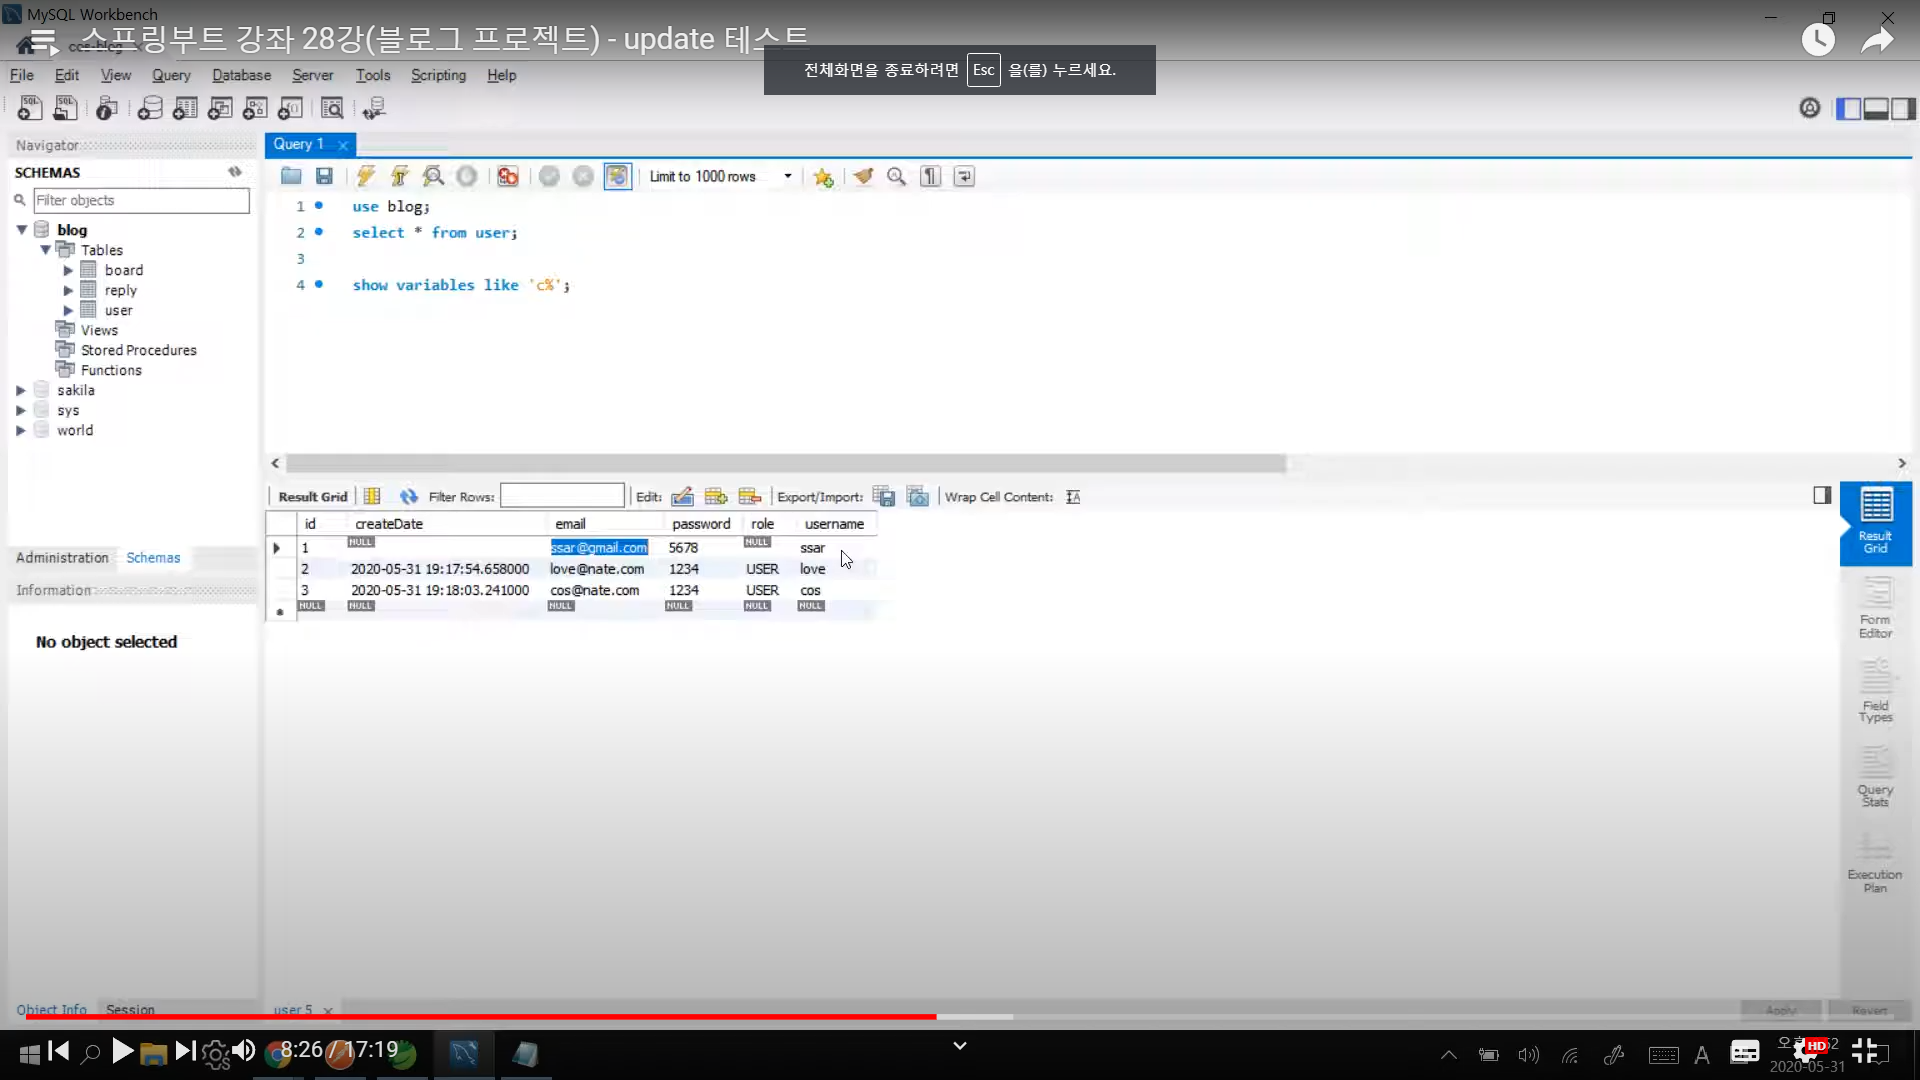Open the File menu
1920x1080 pixels.
tap(21, 75)
